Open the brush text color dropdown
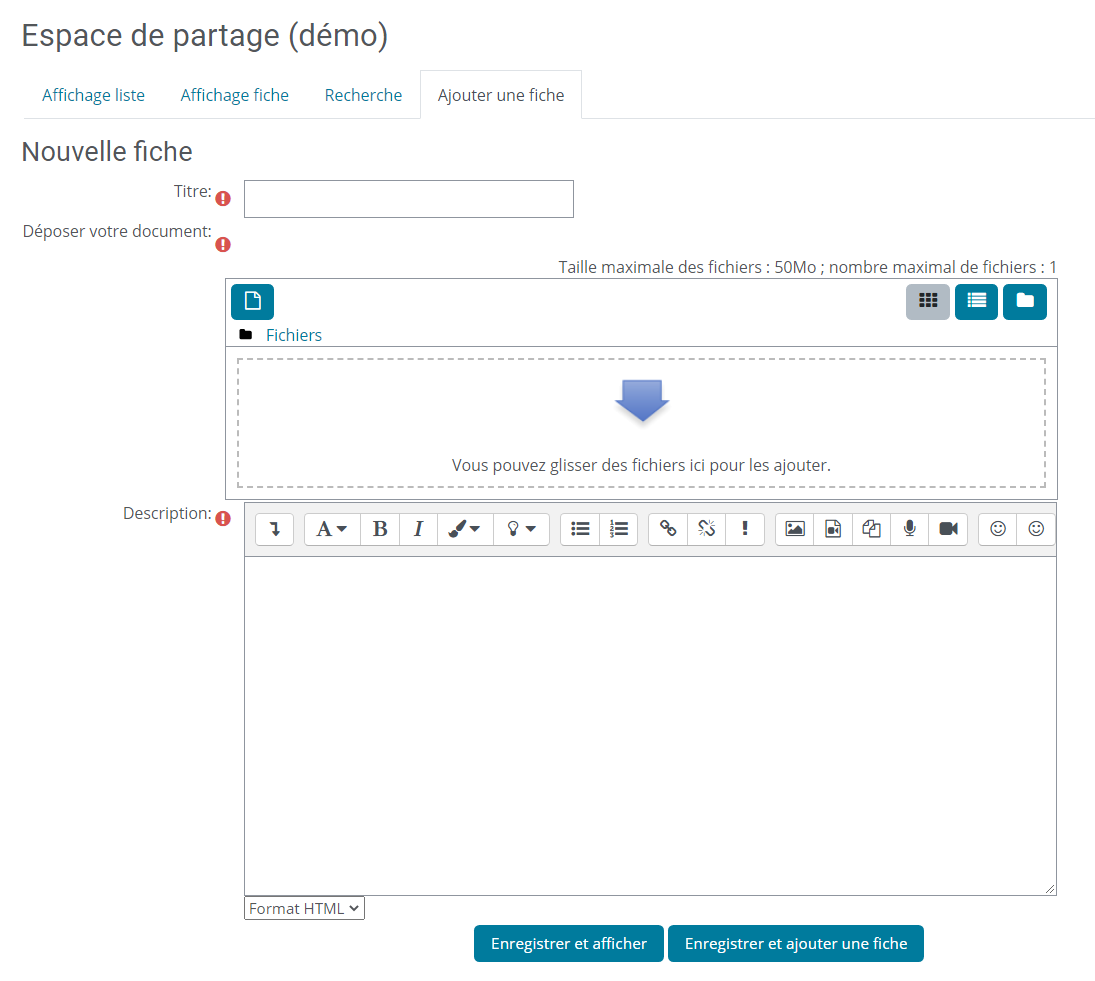Screen dimensions: 1095x981 (465, 529)
